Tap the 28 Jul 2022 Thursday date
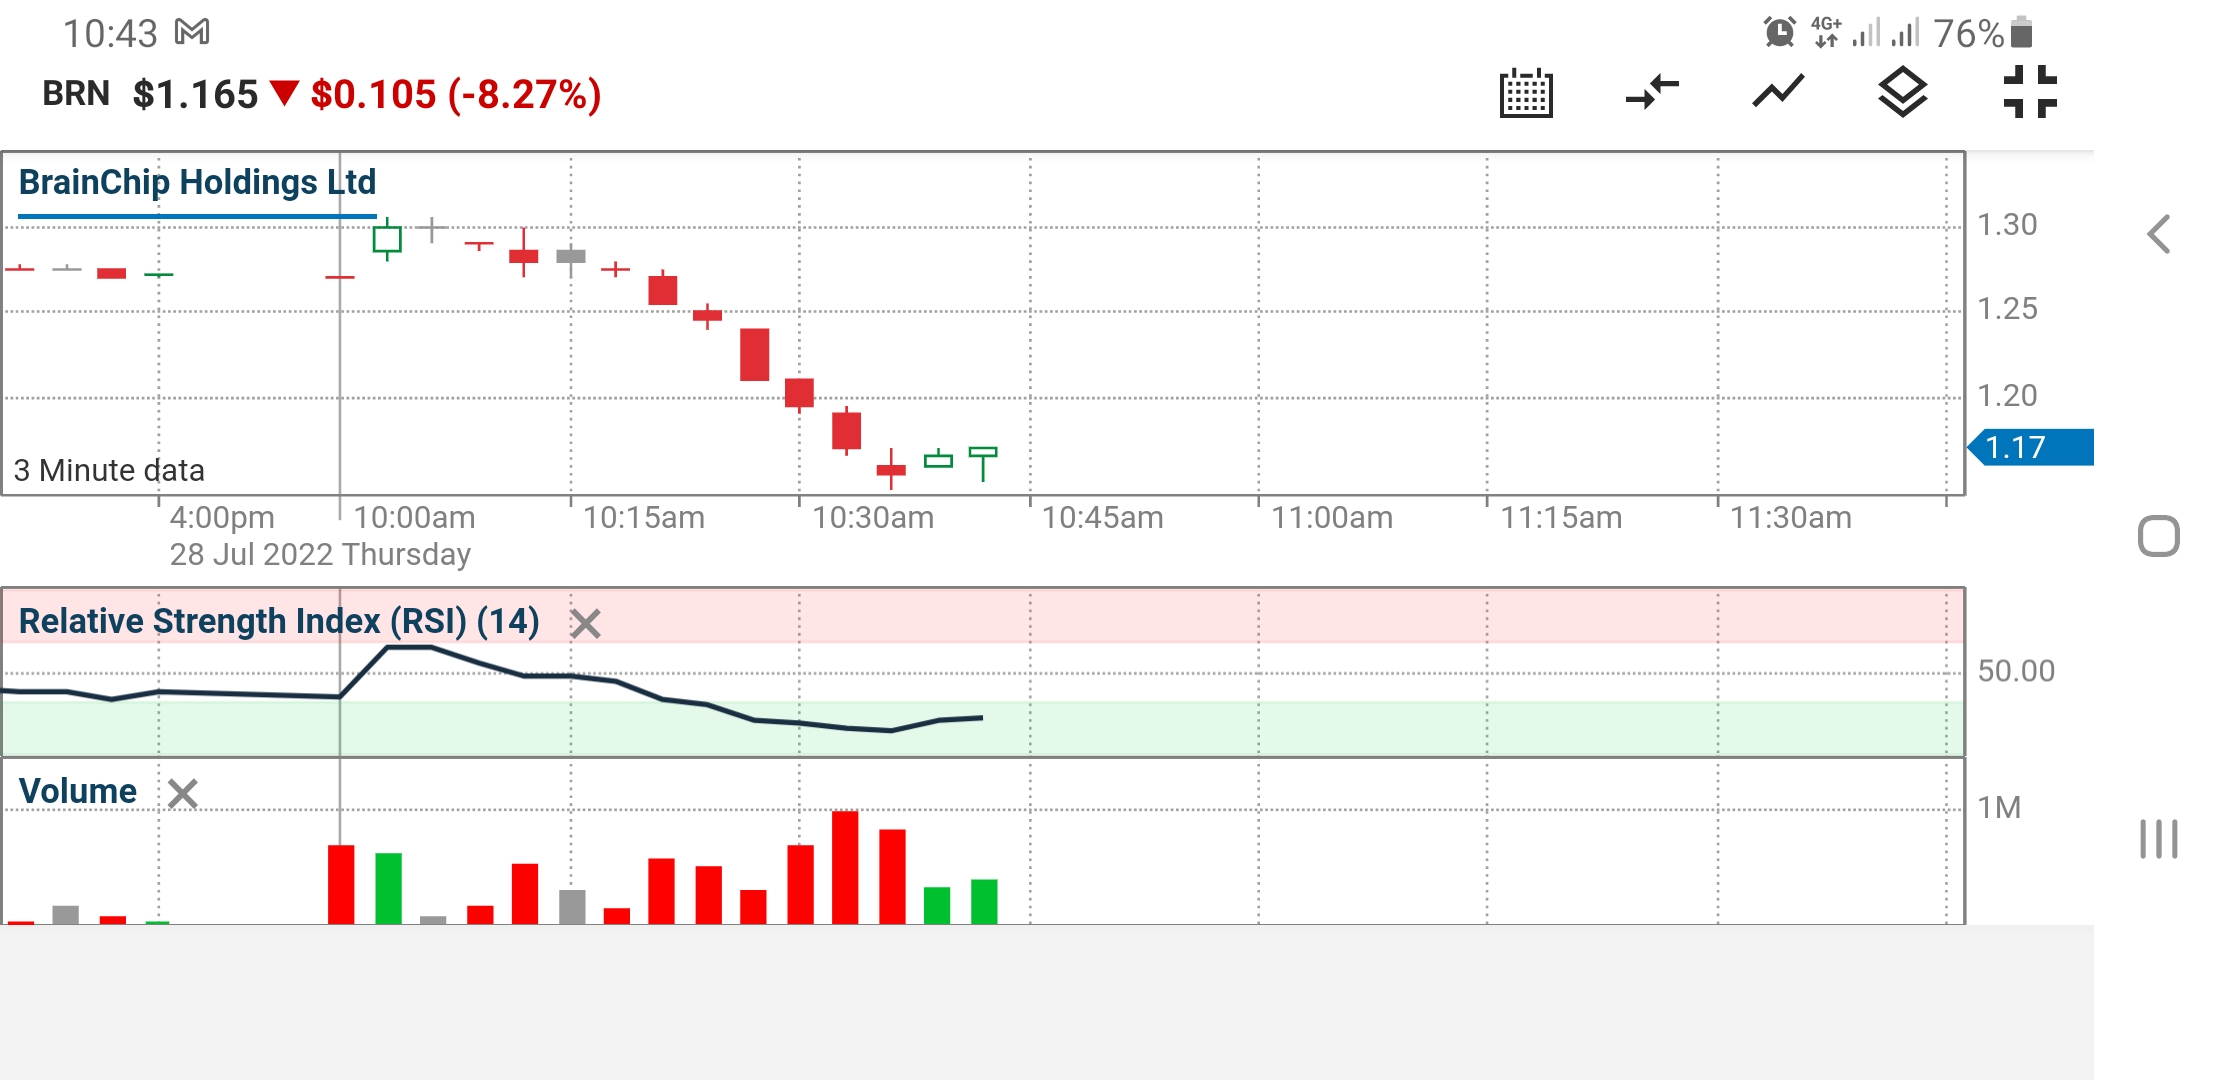 click(320, 554)
